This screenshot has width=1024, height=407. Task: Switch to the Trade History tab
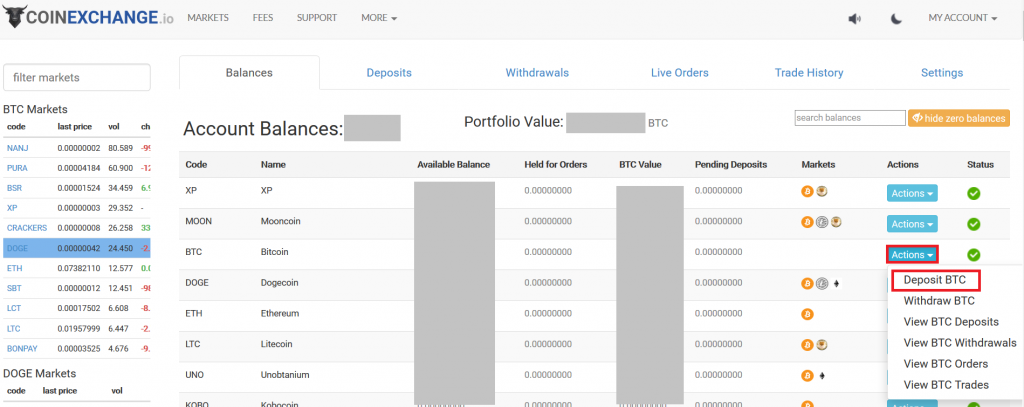tap(809, 73)
